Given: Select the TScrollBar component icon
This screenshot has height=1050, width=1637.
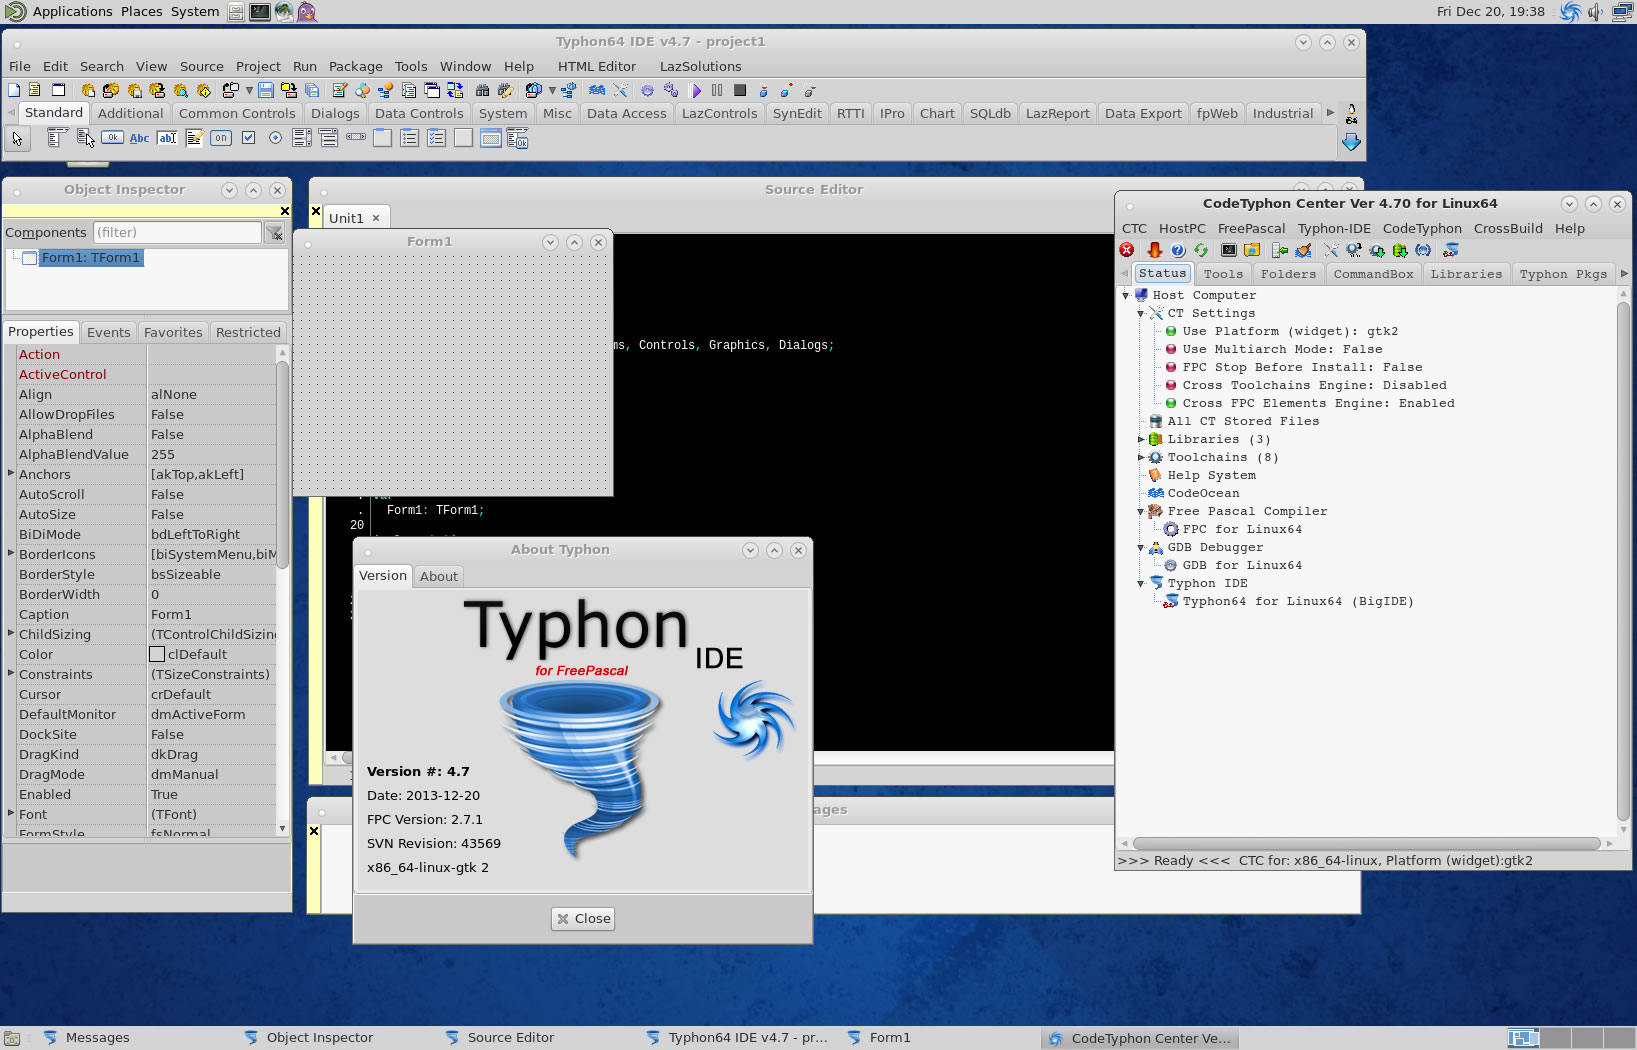Looking at the screenshot, I should pyautogui.click(x=356, y=139).
